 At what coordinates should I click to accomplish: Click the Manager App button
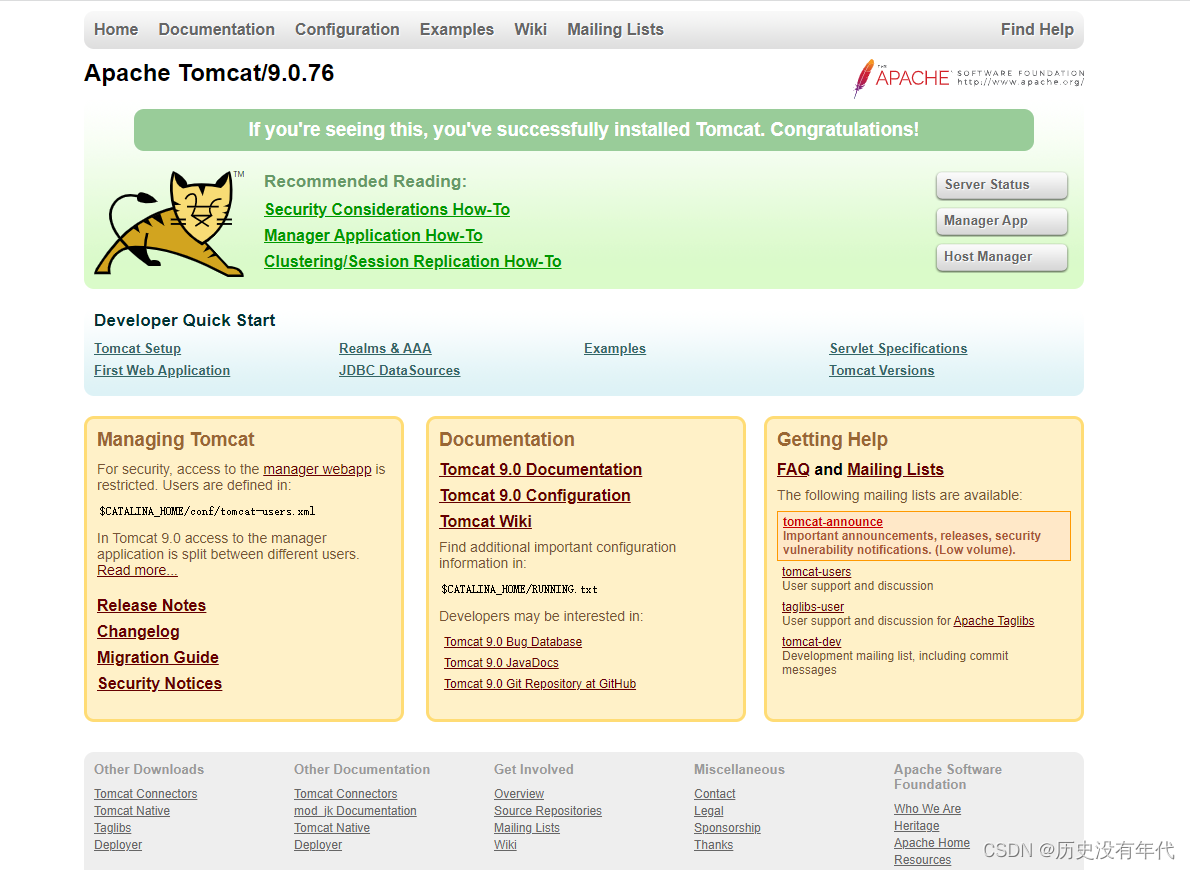pyautogui.click(x=1002, y=221)
